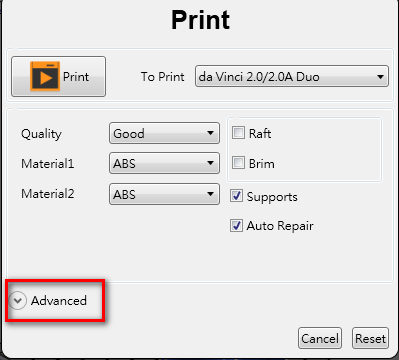This screenshot has height=360, width=399.
Task: Enable the Raft checkbox
Action: click(x=238, y=133)
